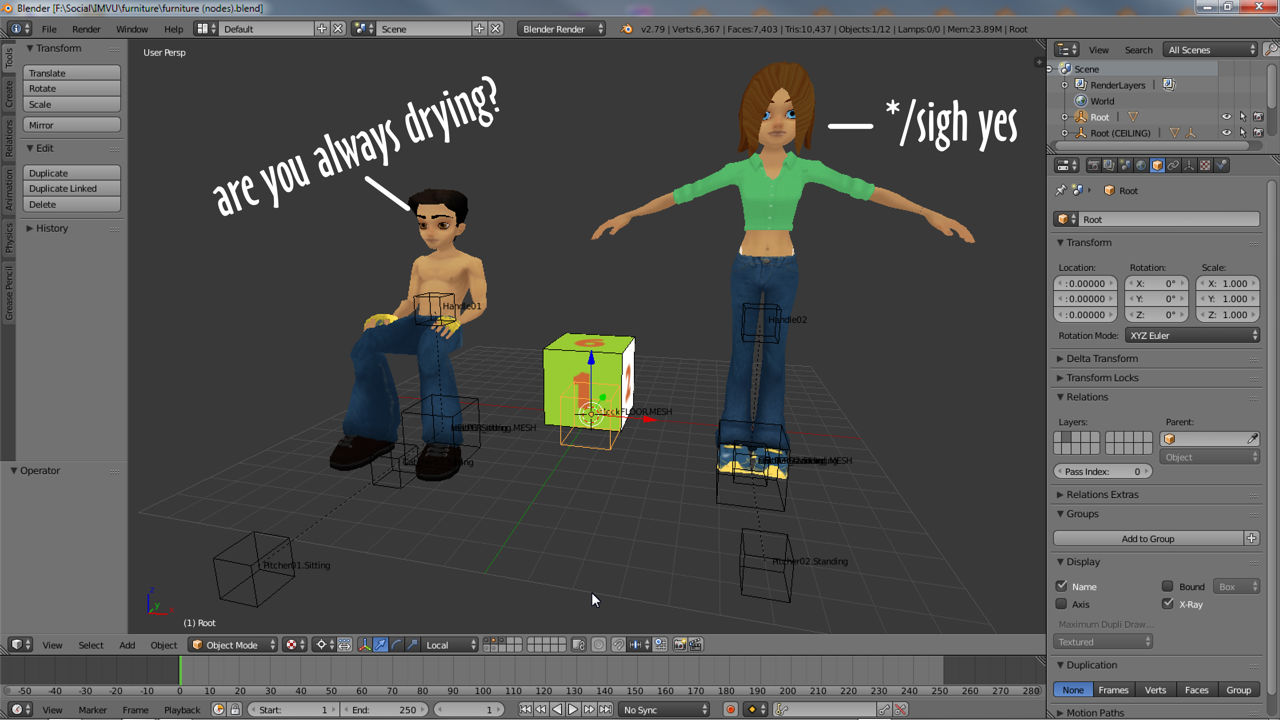
Task: Open the Object Data tab (empty axes icon)
Action: [x=1189, y=165]
